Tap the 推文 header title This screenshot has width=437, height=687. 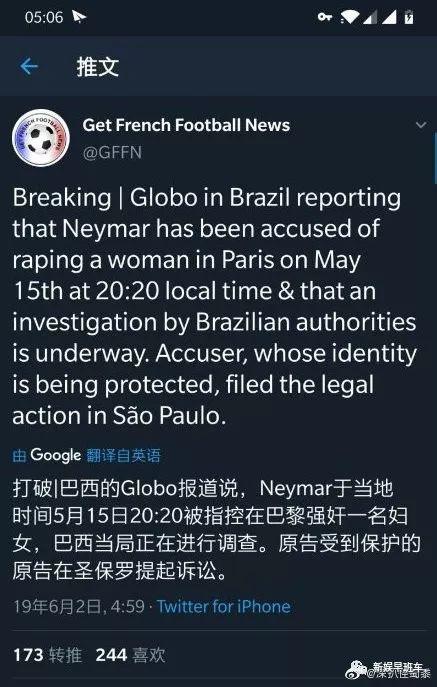click(x=98, y=67)
